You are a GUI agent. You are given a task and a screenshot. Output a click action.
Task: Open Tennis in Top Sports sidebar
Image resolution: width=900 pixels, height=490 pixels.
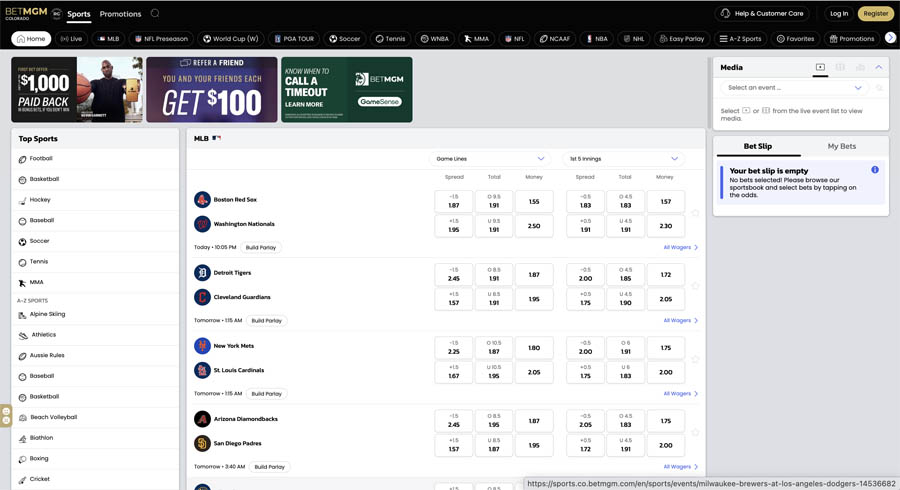95,262
